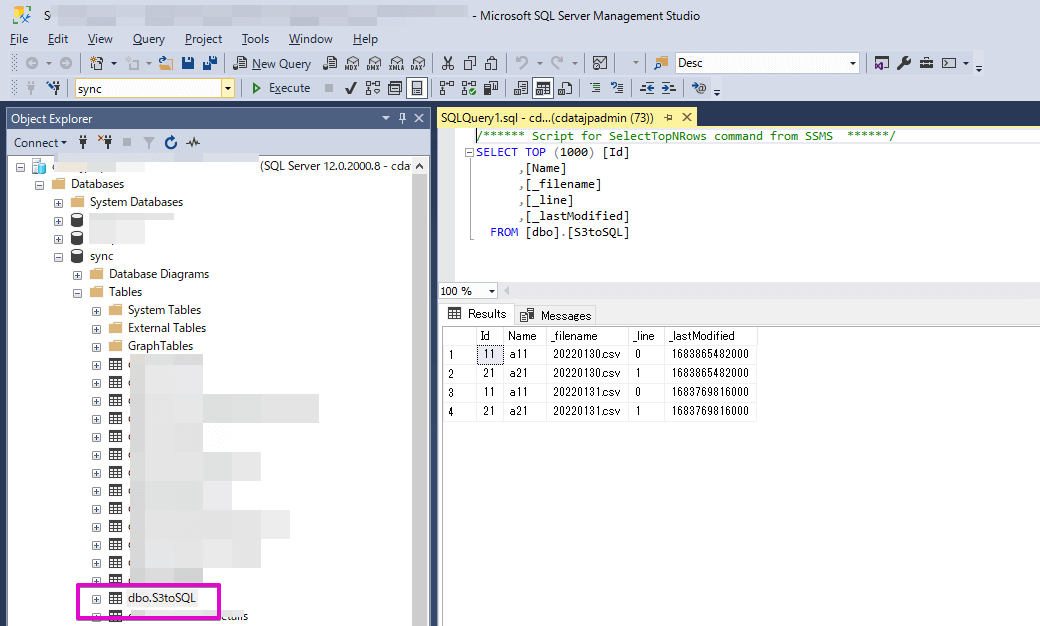Screen dimensions: 1040x626
Task: Open Activity Monitor in Object Explorer
Action: click(x=193, y=143)
